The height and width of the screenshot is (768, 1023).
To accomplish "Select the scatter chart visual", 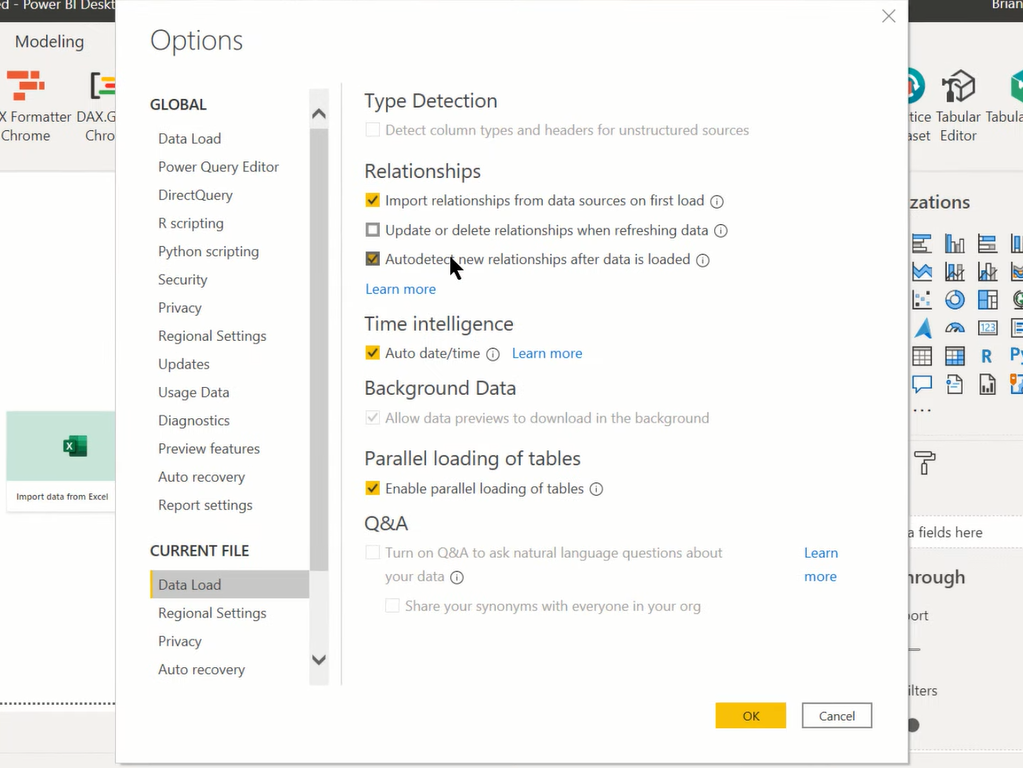I will tap(922, 300).
